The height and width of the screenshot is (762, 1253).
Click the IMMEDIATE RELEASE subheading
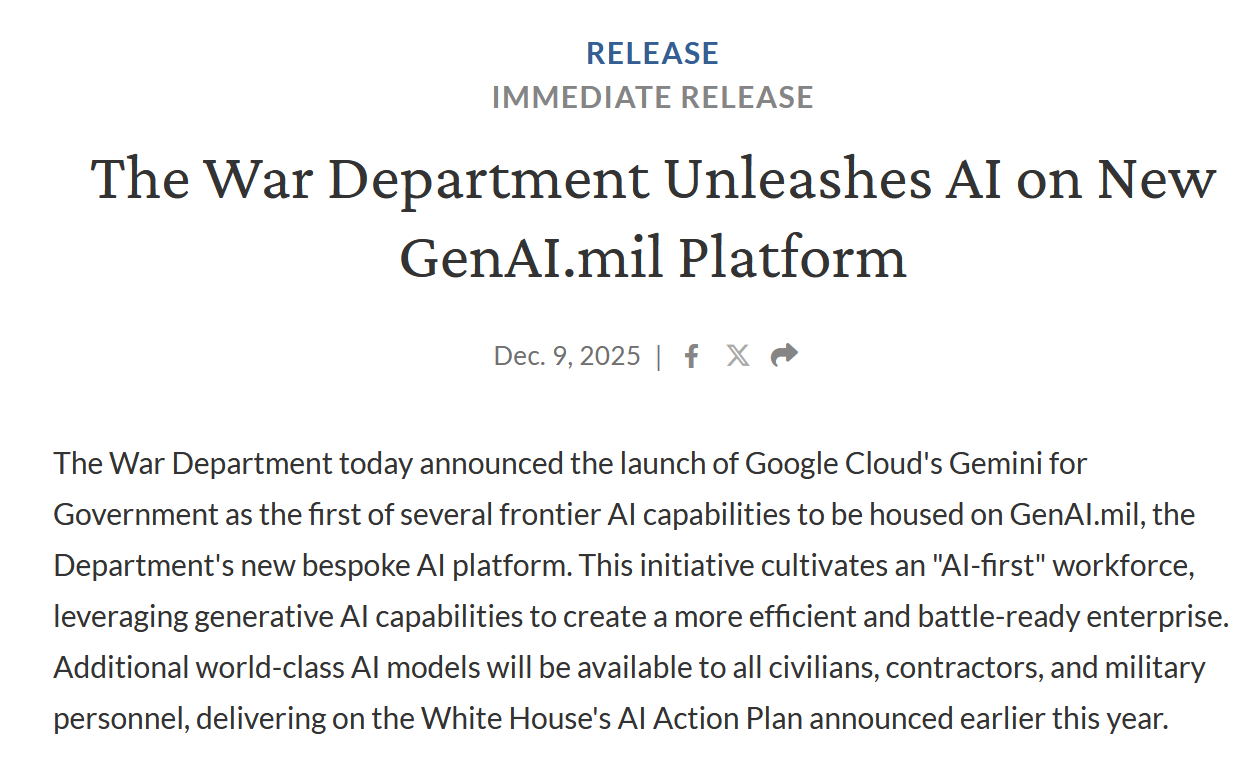pos(652,97)
